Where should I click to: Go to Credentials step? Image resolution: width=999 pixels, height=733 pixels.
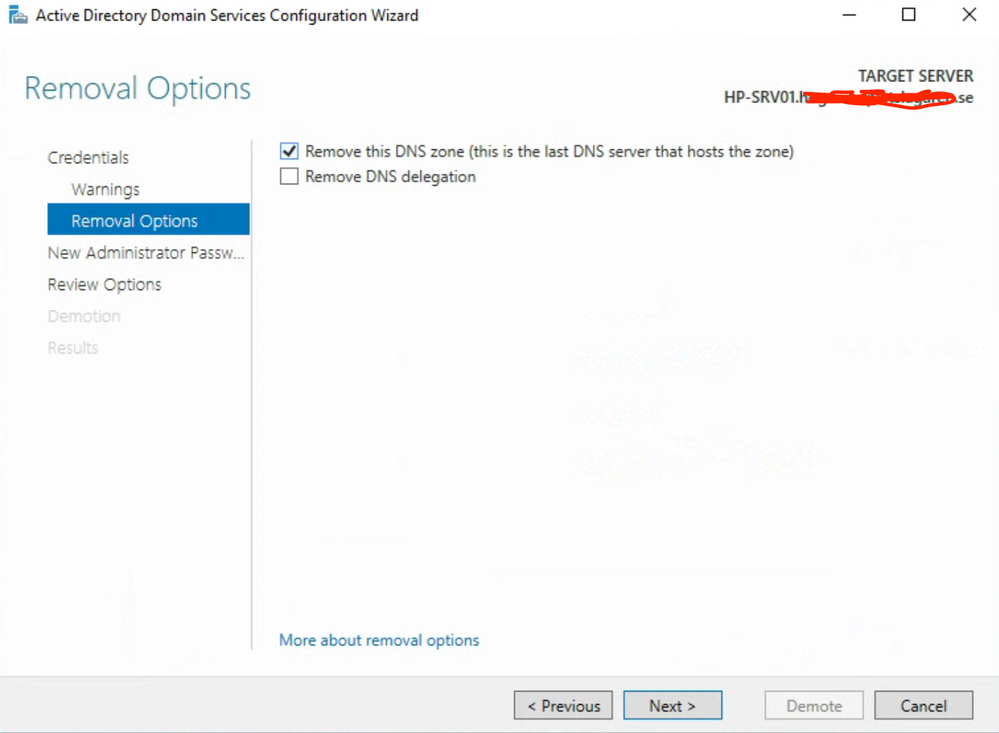tap(88, 157)
